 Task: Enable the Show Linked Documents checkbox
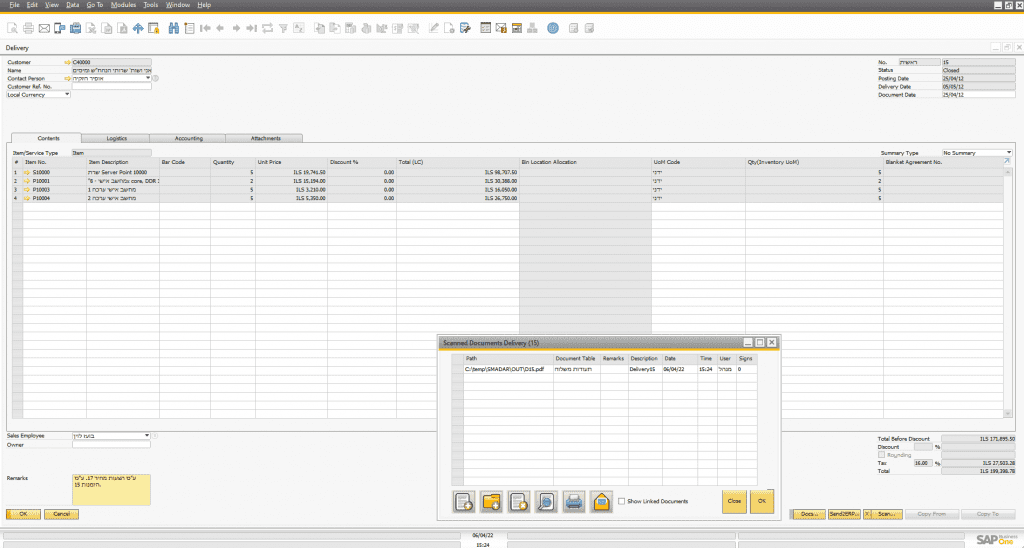pyautogui.click(x=621, y=501)
